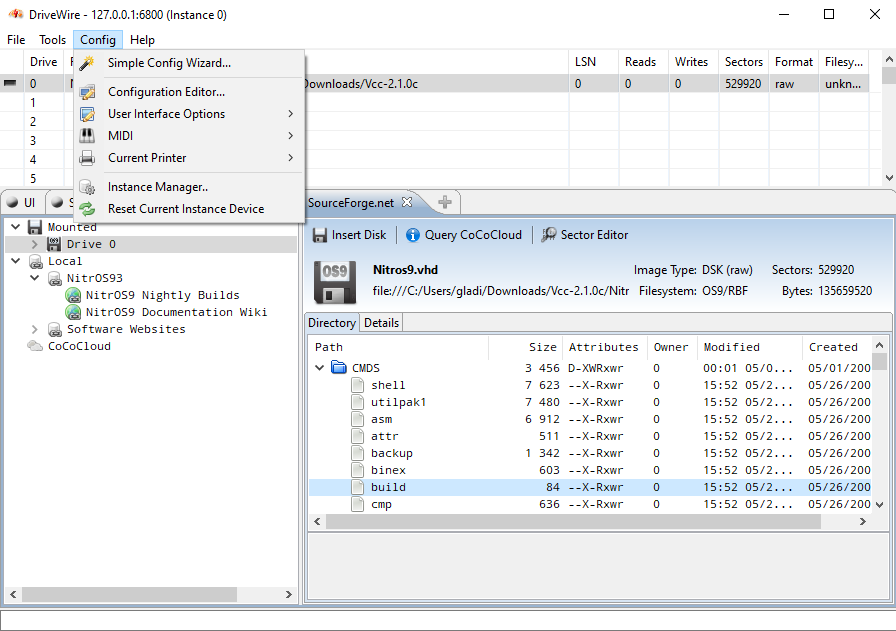Click the OS9 floppy disk icon

[x=335, y=282]
